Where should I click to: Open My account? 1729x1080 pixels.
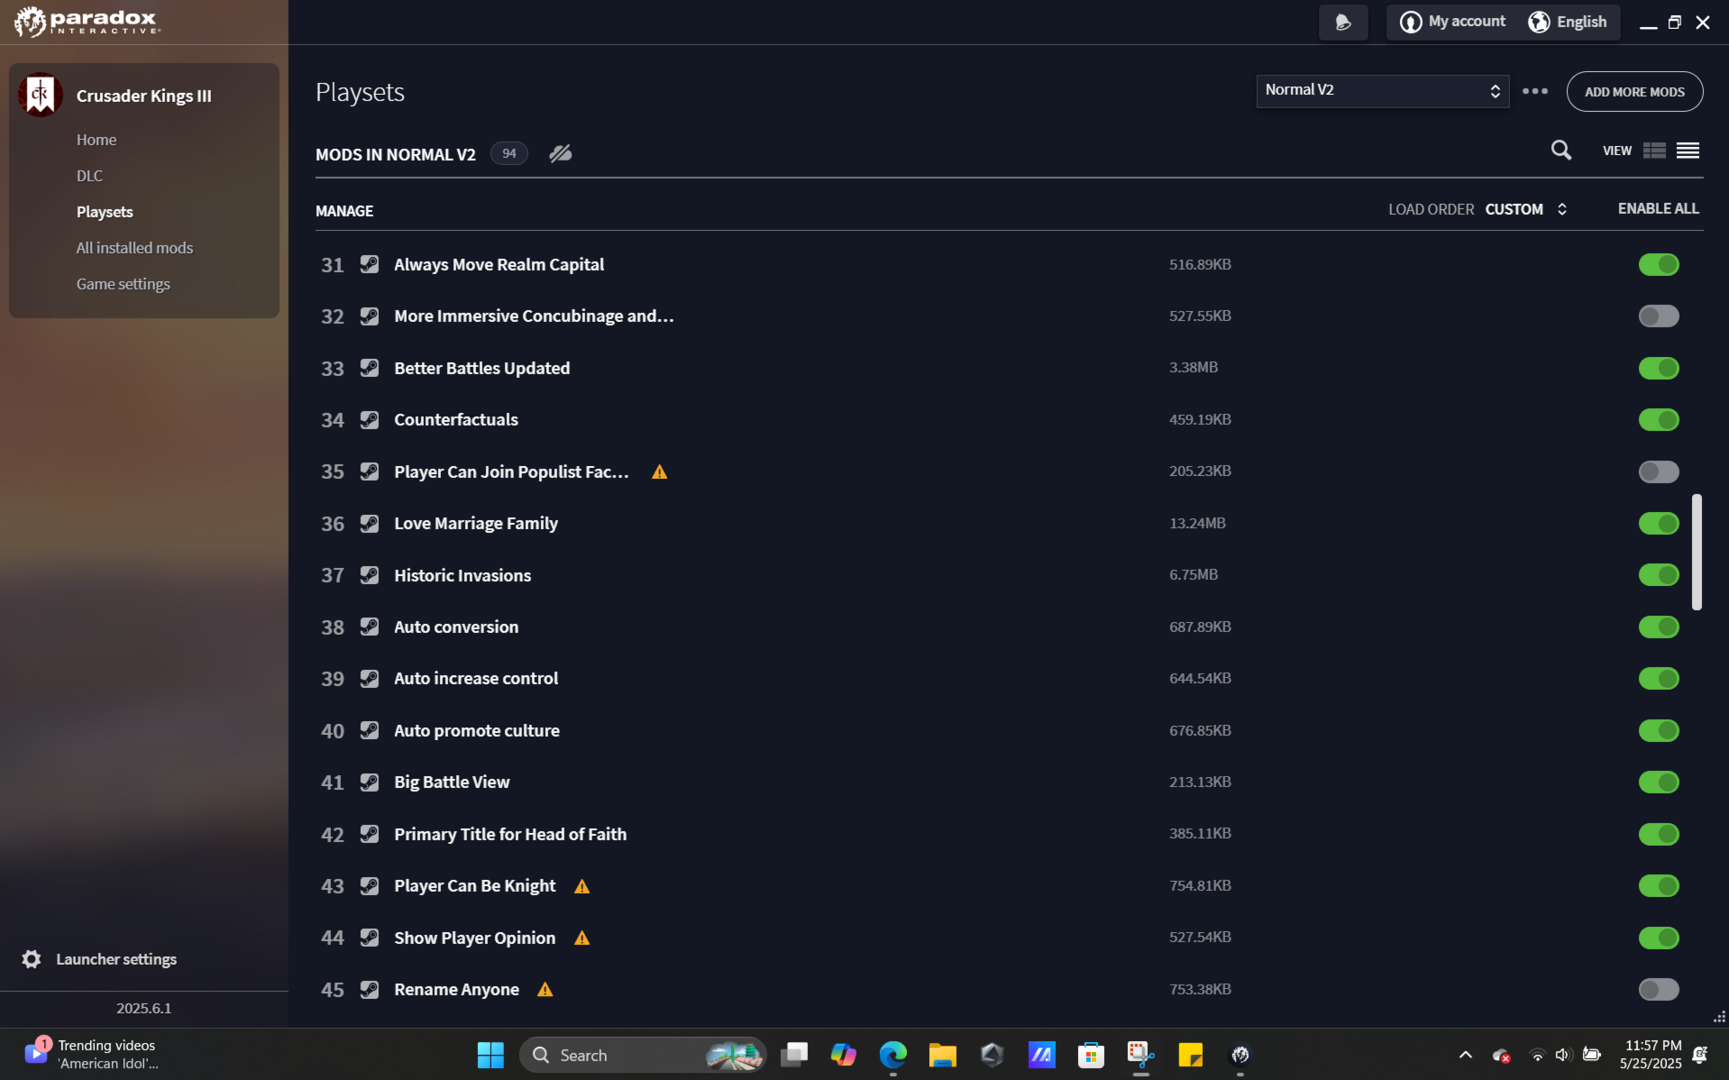tap(1452, 22)
